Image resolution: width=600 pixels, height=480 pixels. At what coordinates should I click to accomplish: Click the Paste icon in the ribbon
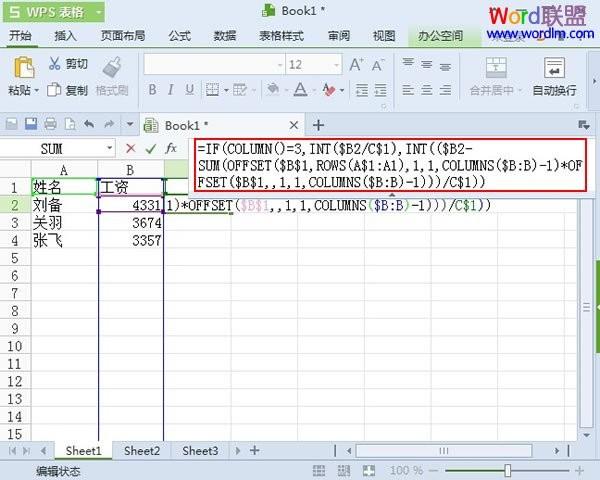(20, 68)
